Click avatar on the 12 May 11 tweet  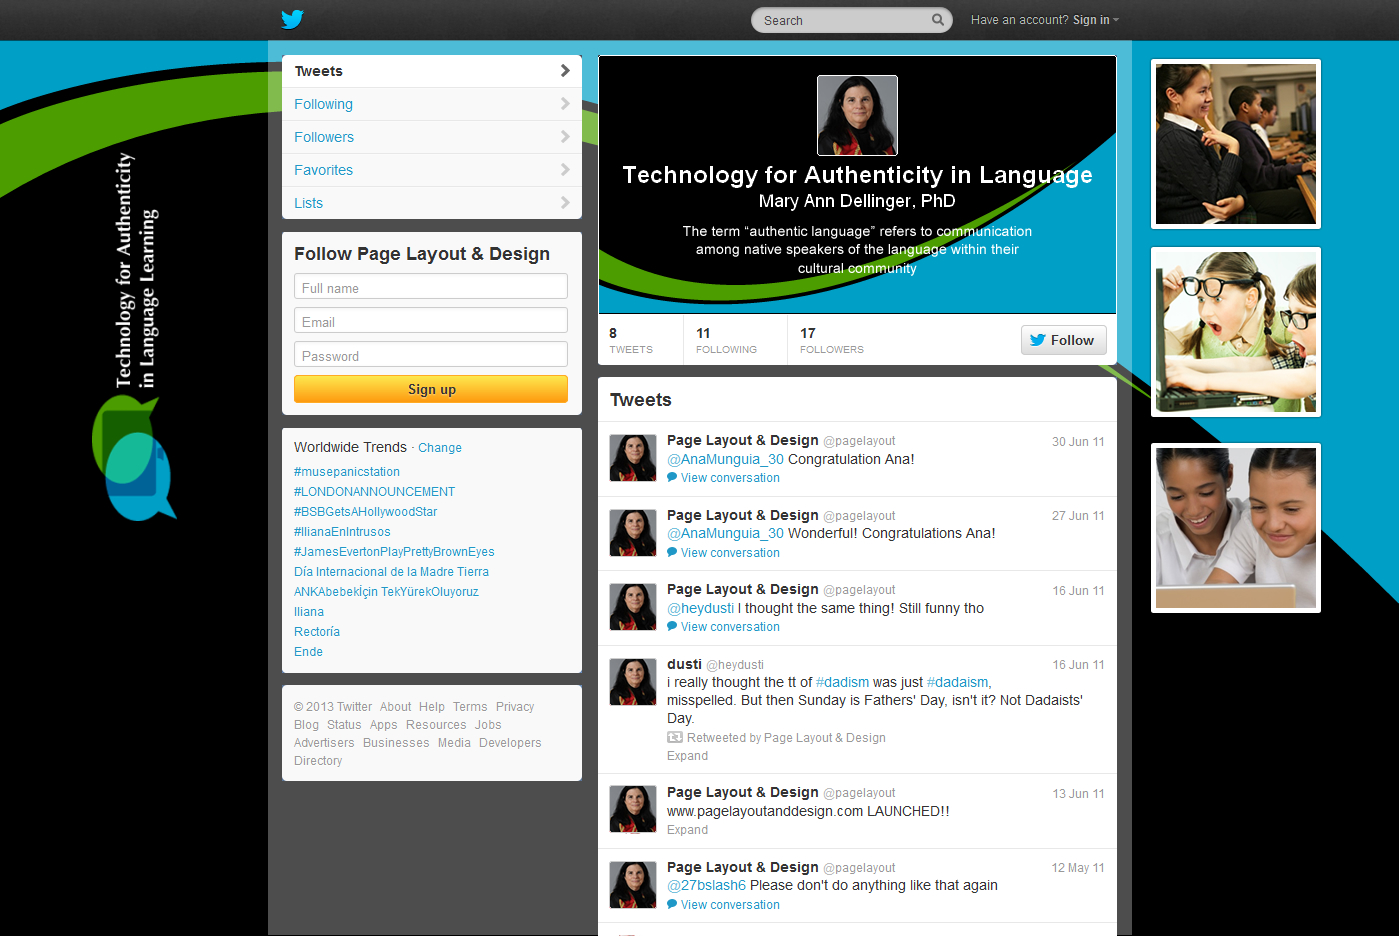[x=633, y=885]
